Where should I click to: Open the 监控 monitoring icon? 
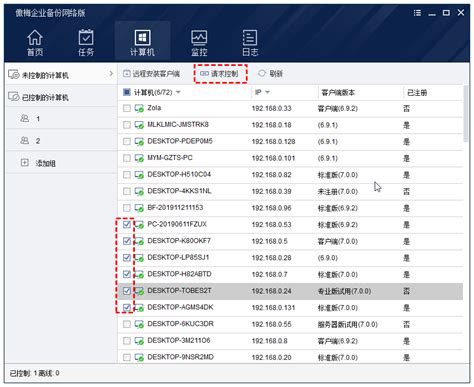click(x=199, y=38)
